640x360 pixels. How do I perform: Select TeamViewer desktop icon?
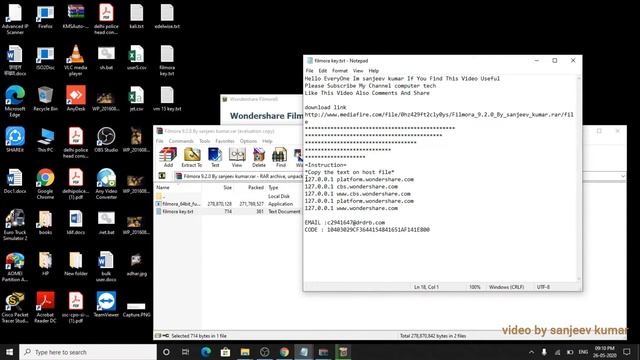(106, 304)
